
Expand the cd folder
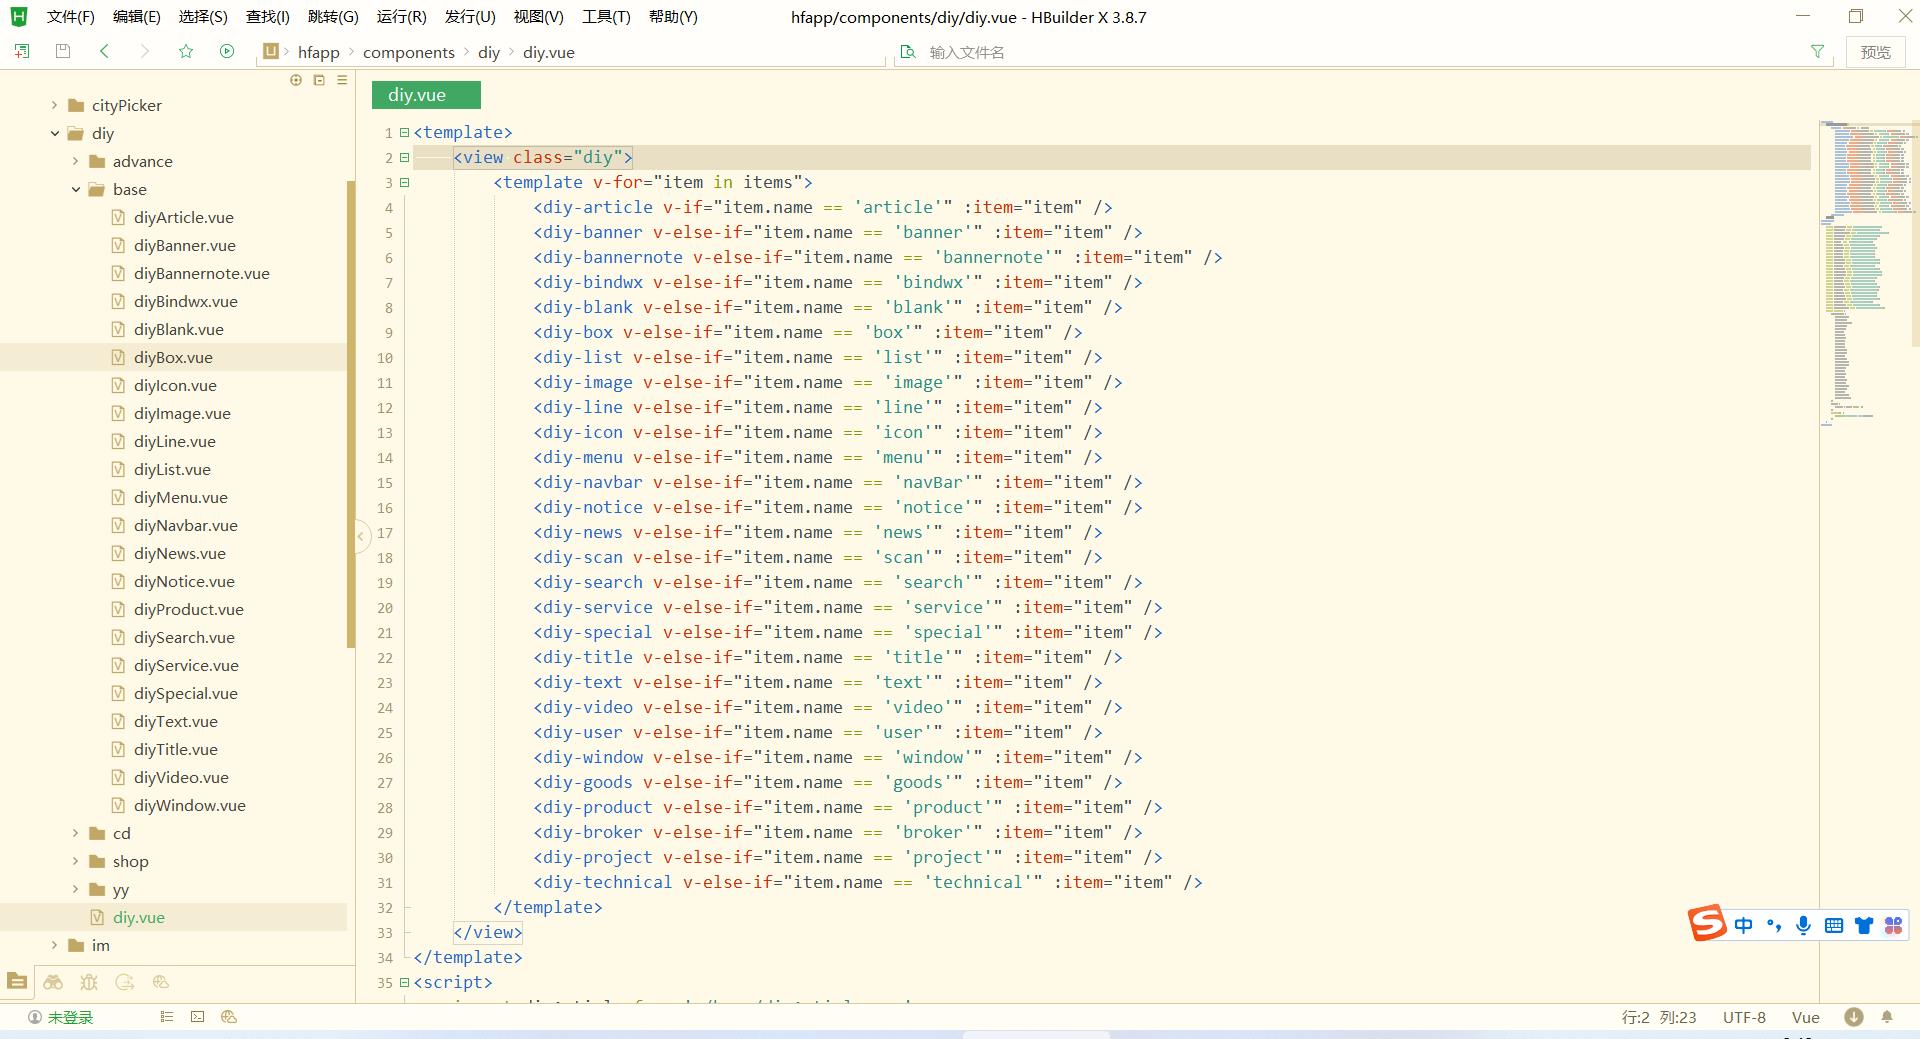[75, 833]
